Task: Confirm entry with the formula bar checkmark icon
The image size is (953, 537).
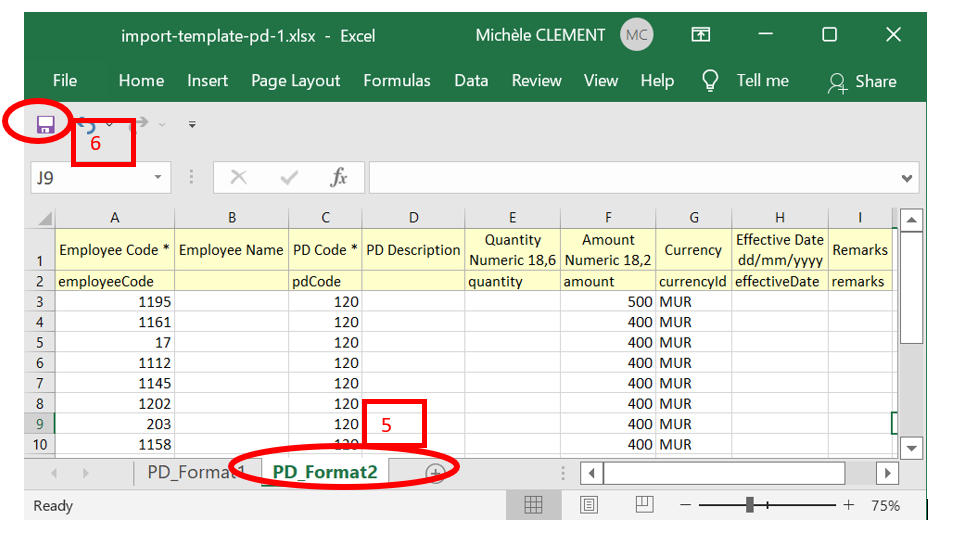Action: [289, 177]
